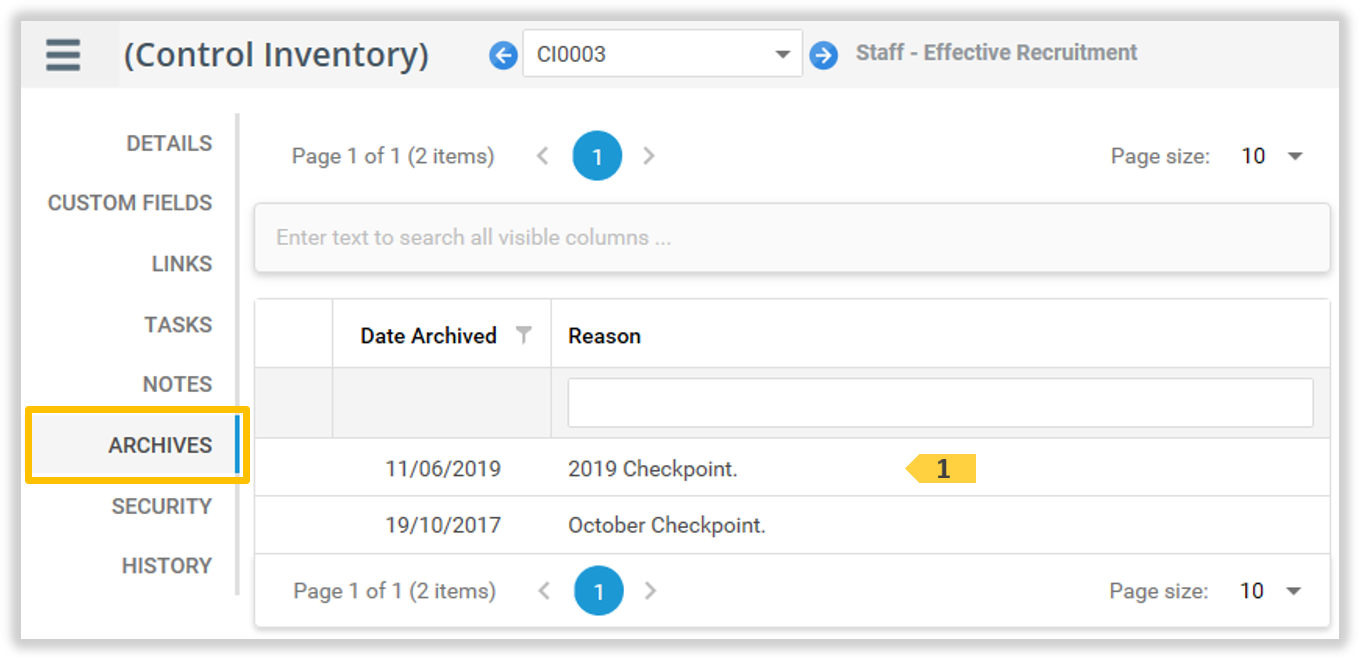Click bottom pager next page chevron
1360x660 pixels.
(x=650, y=591)
